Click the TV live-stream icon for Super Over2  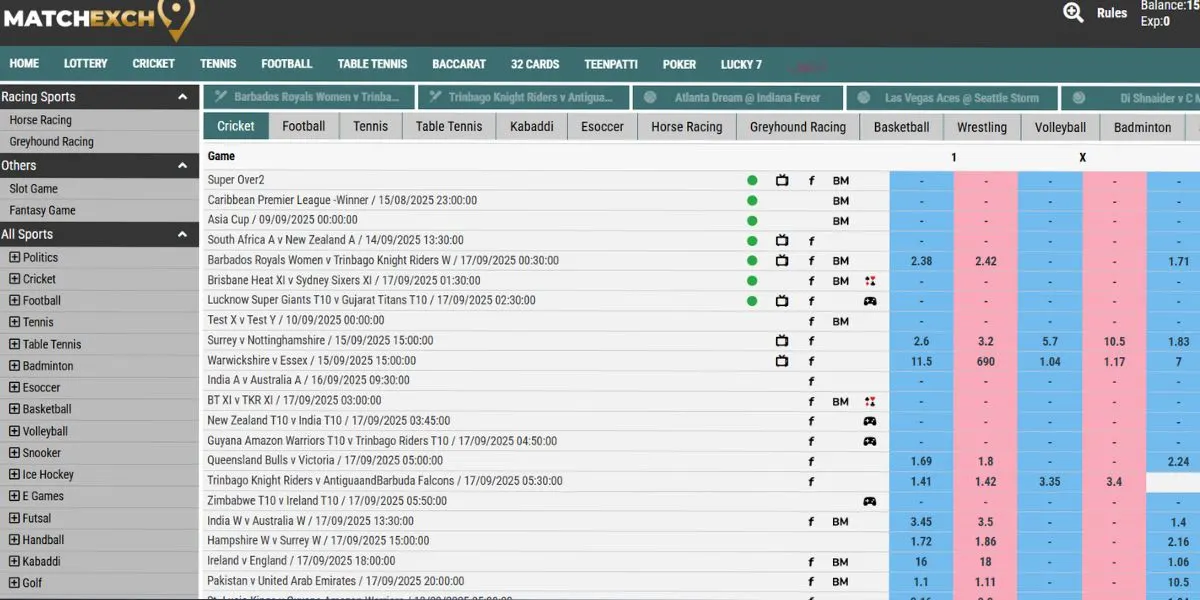point(782,181)
